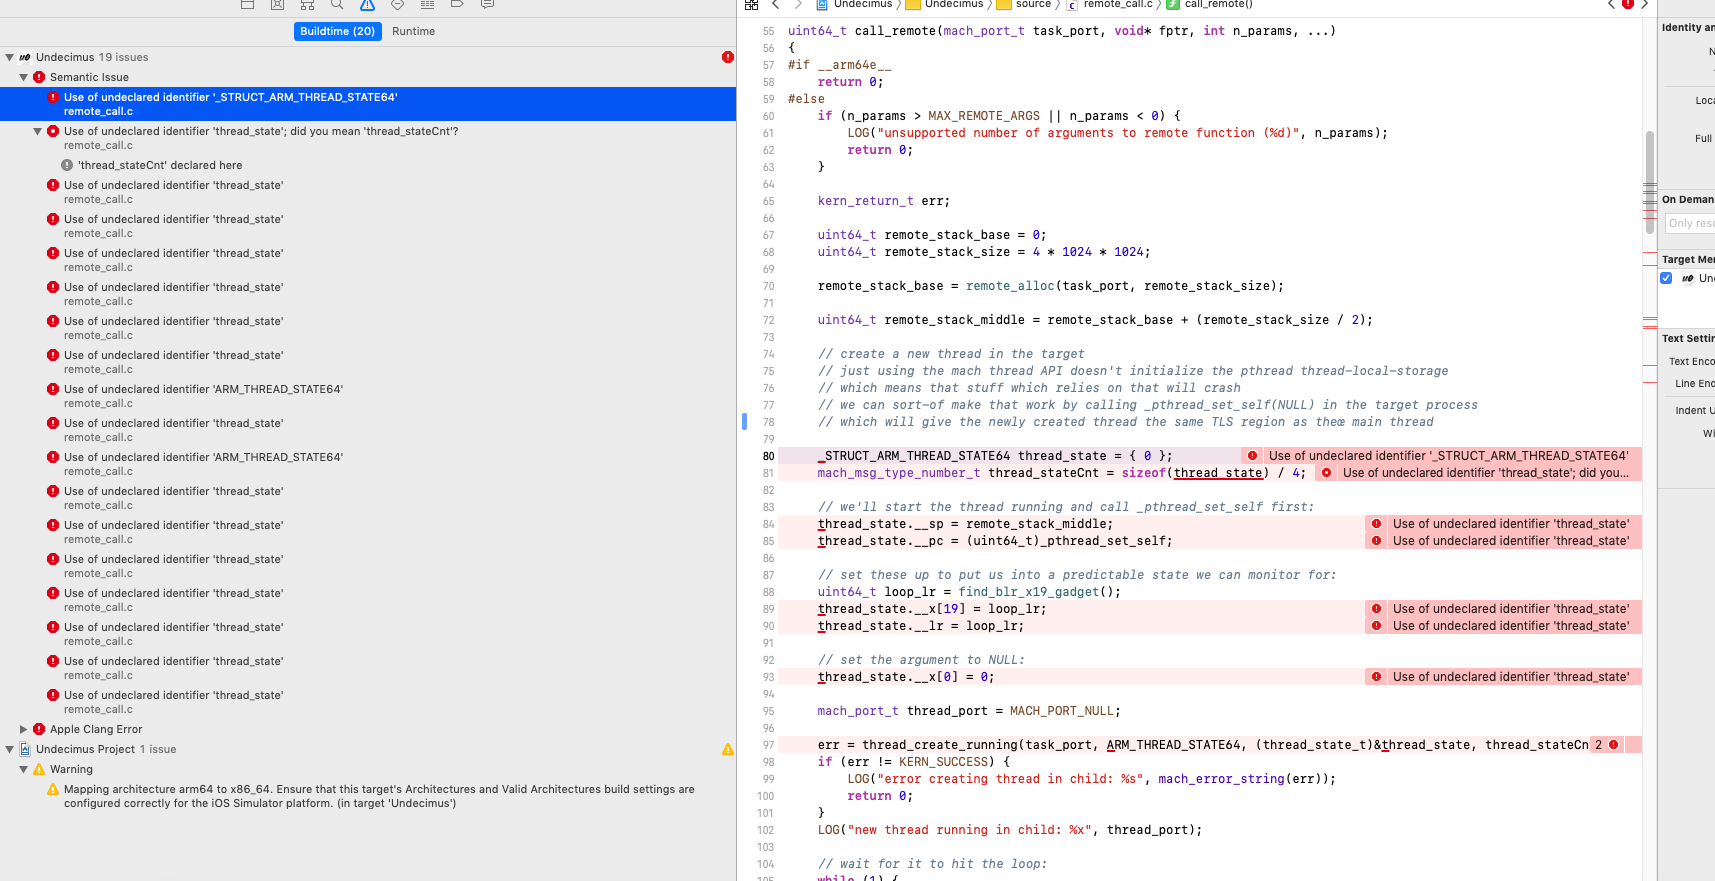Screen dimensions: 1715x881
Task: Jump to previous issue arrow in jump bar
Action: [1611, 4]
